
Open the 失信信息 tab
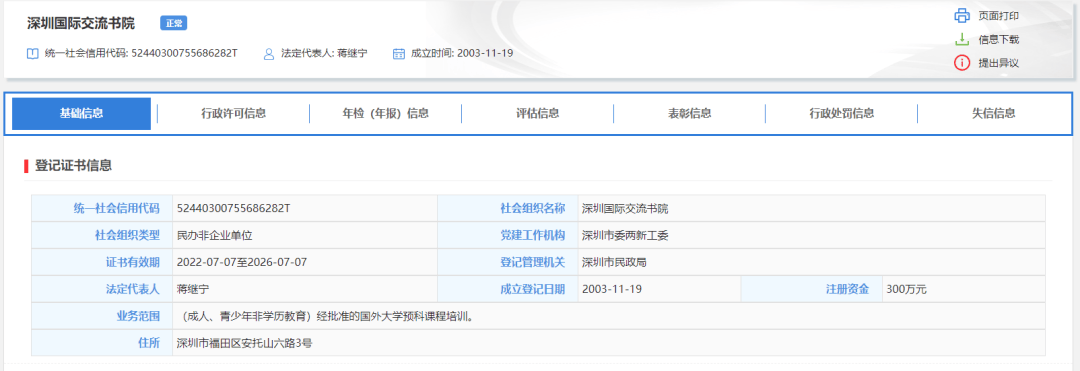point(993,114)
